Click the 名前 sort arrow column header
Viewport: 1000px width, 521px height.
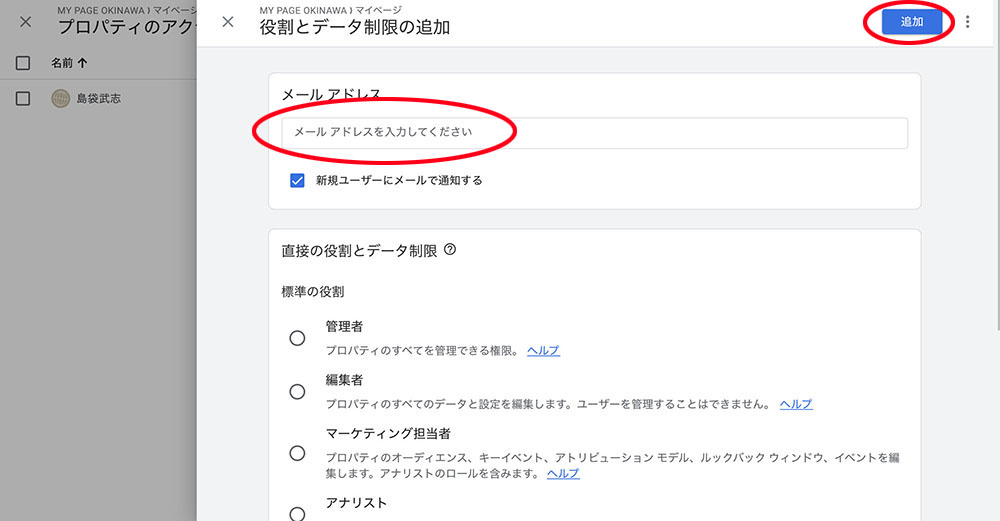coord(69,63)
